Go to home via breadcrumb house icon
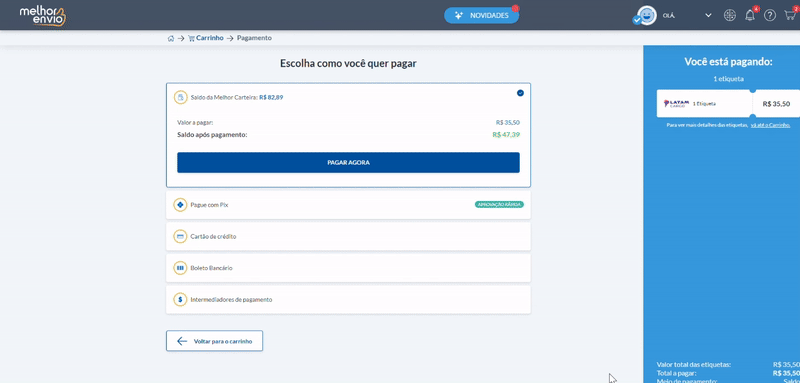This screenshot has width=800, height=383. click(x=171, y=38)
